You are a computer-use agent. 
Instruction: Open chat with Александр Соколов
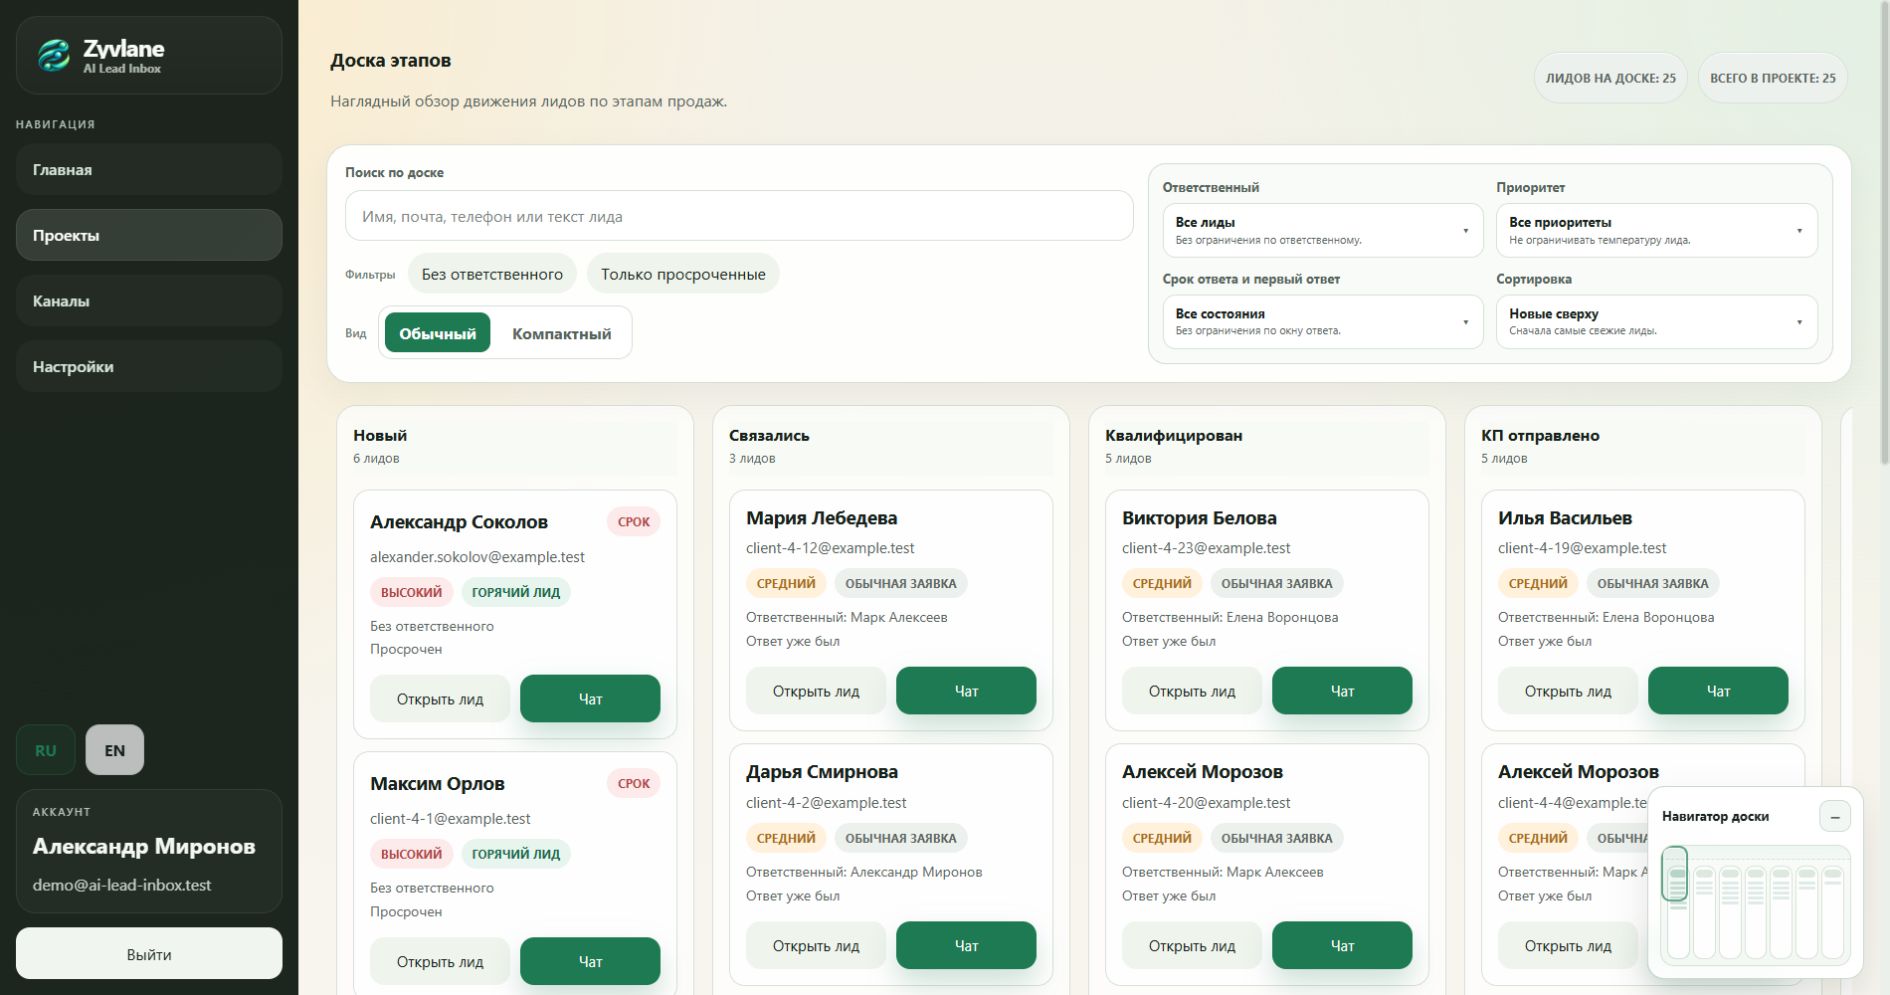590,699
